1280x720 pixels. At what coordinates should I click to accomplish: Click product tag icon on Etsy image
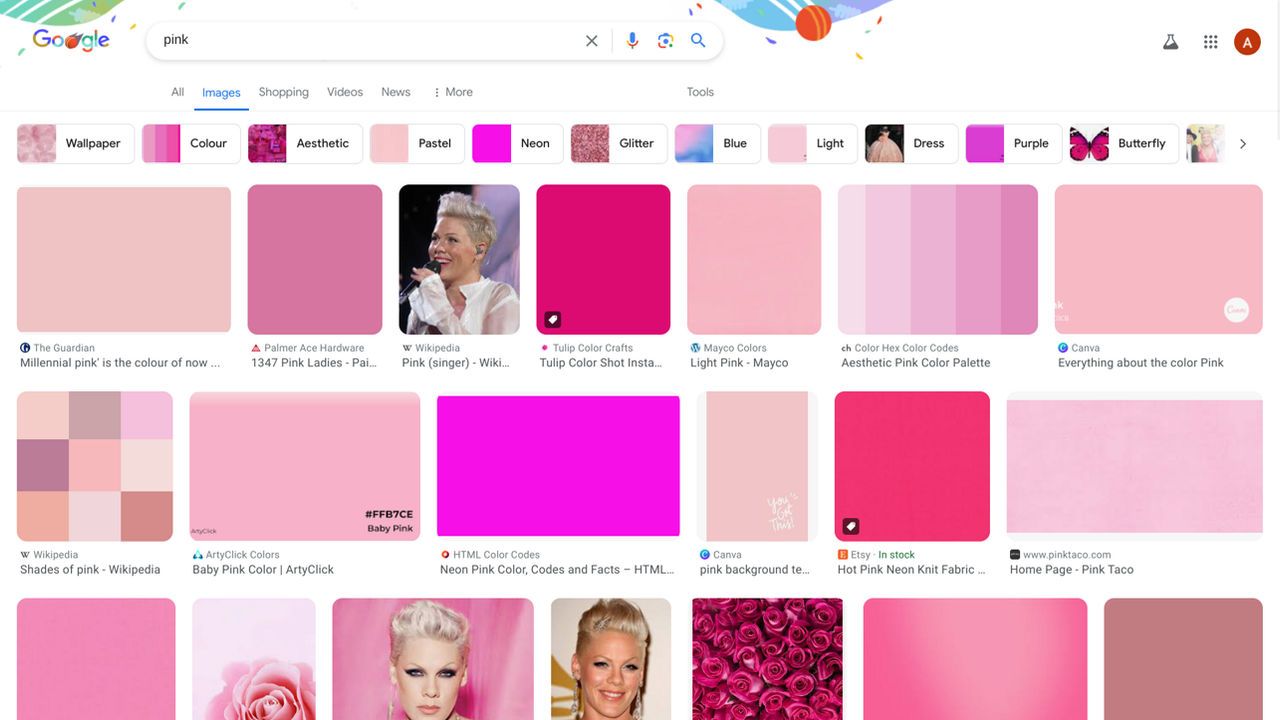pyautogui.click(x=851, y=526)
